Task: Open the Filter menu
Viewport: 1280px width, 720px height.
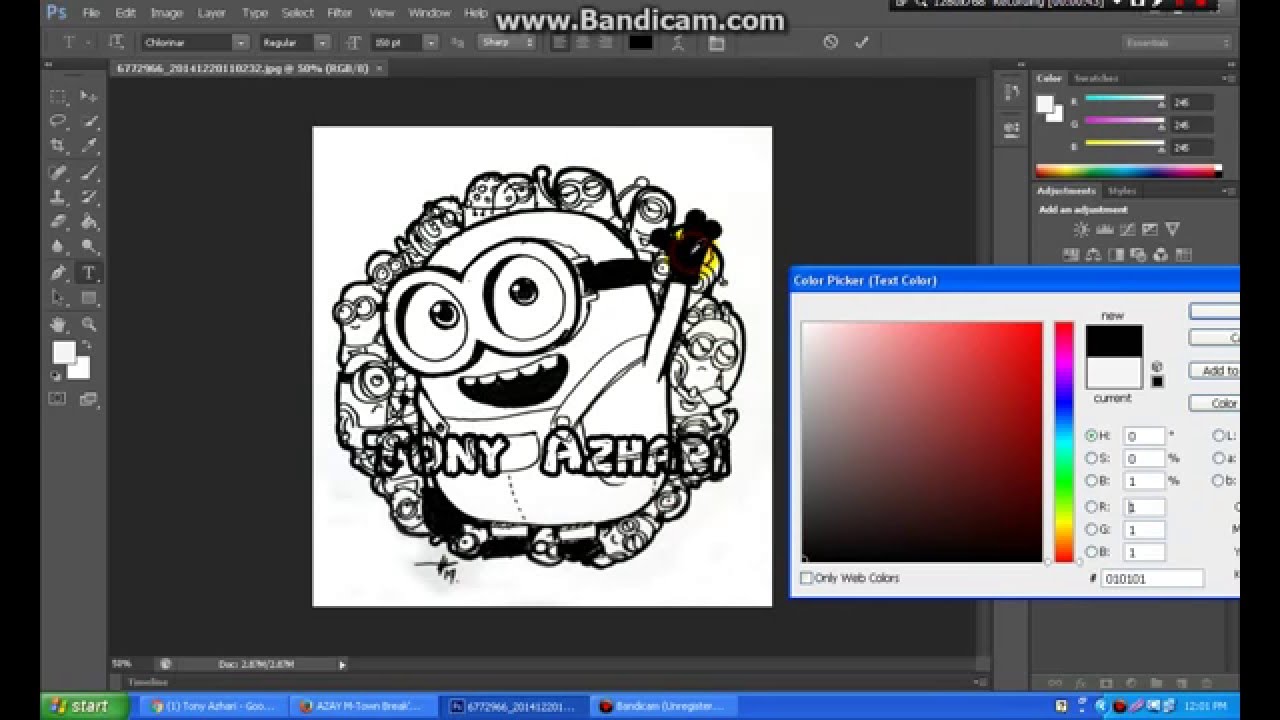Action: click(x=340, y=13)
